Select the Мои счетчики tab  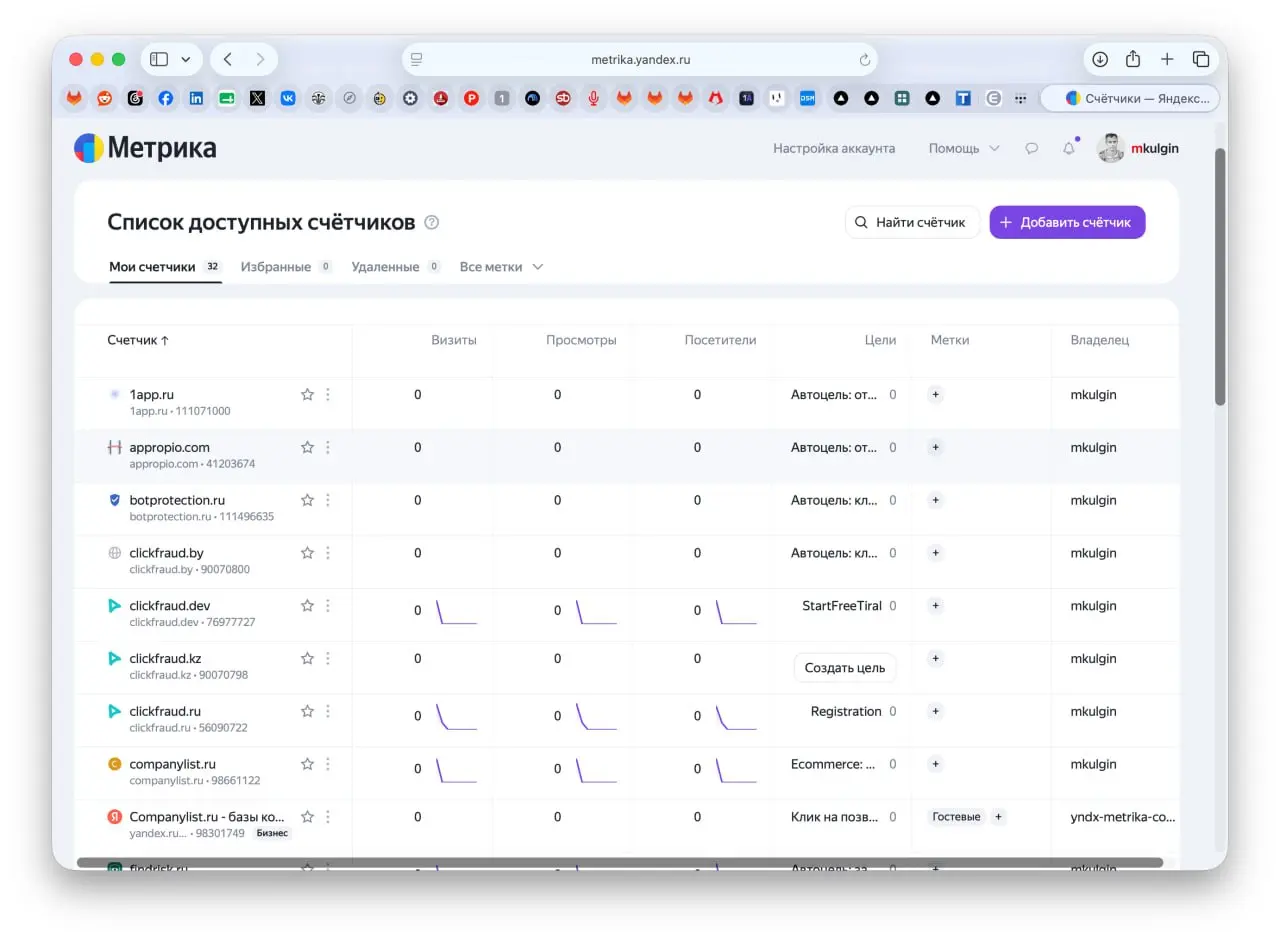pos(165,267)
